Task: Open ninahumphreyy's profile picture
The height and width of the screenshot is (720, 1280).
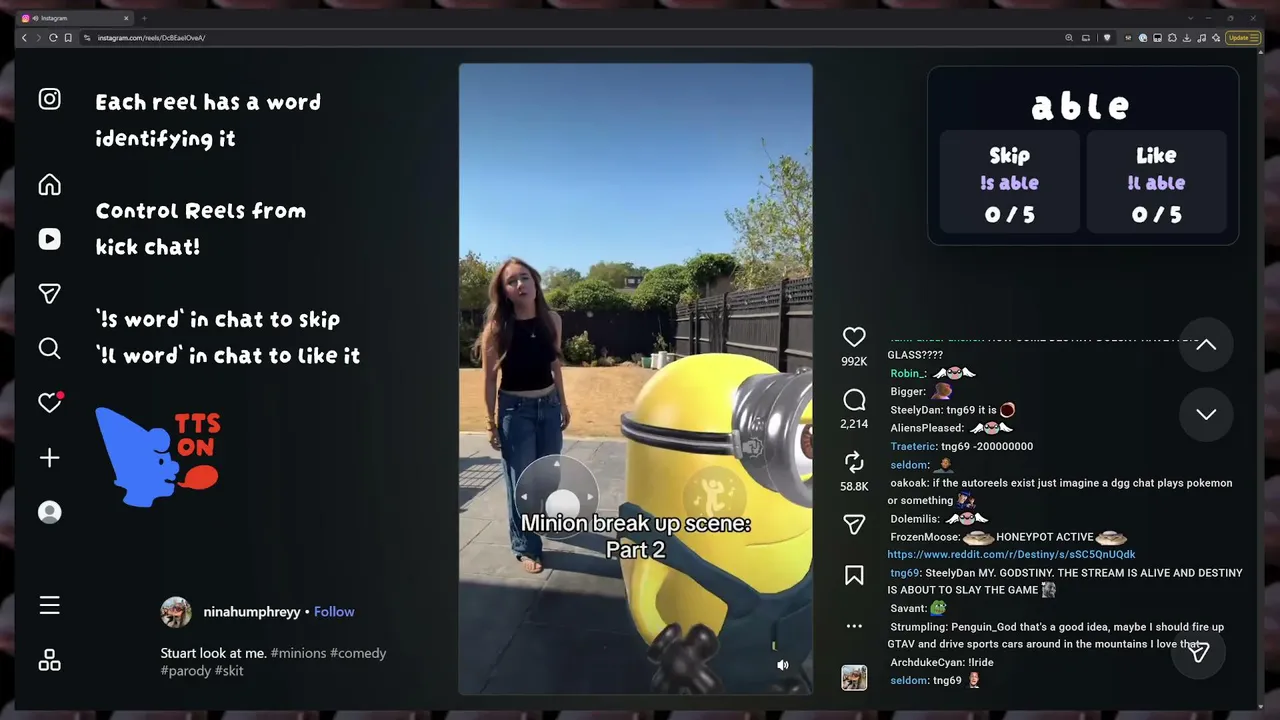Action: click(x=176, y=612)
